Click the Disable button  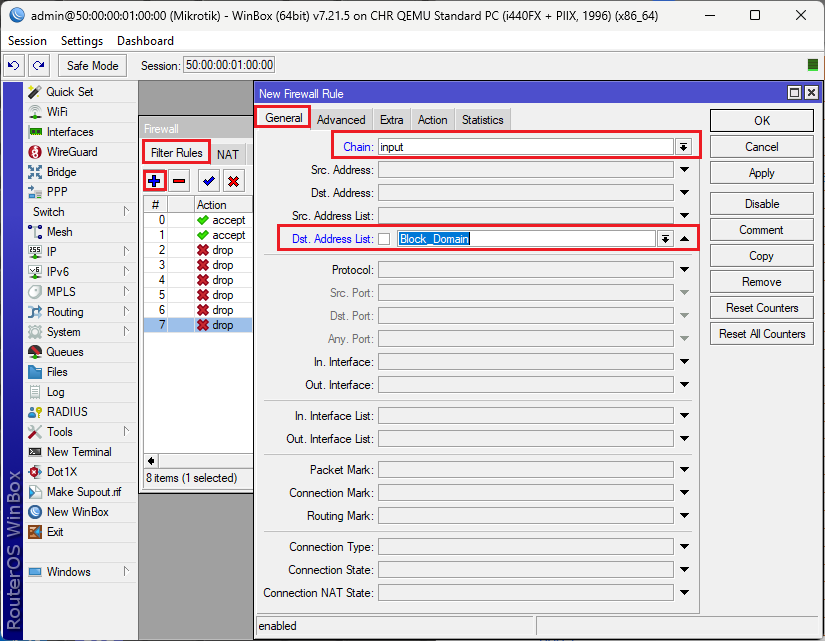click(x=761, y=204)
